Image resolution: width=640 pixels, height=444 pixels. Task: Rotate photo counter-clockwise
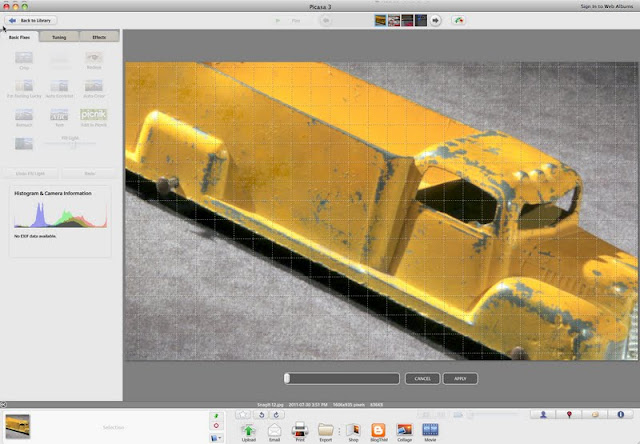coord(261,415)
